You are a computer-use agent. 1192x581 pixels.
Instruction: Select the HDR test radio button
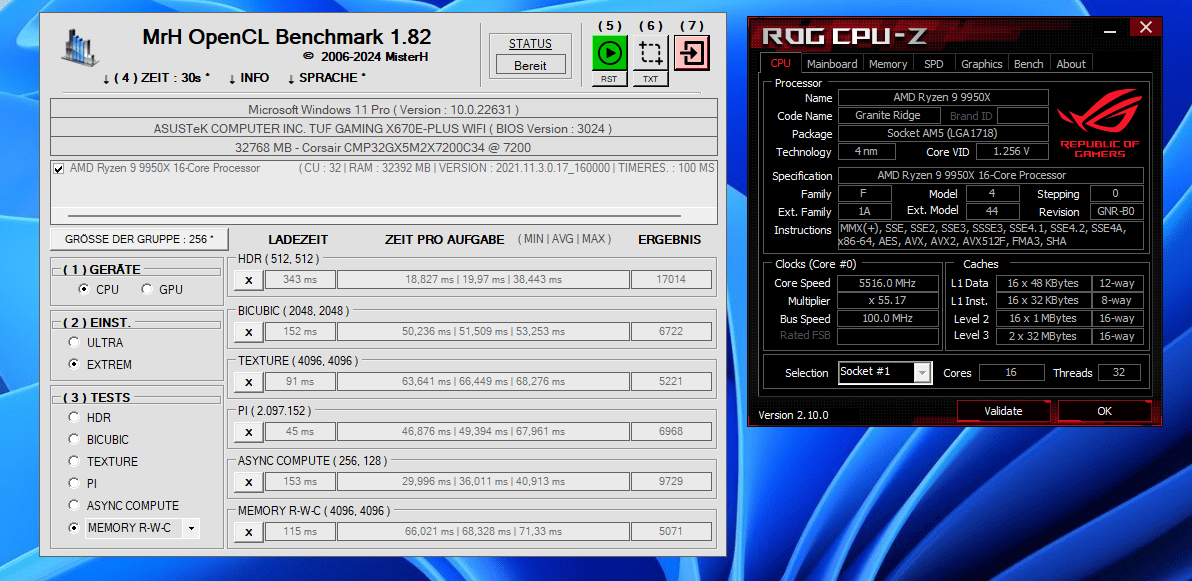pos(74,417)
